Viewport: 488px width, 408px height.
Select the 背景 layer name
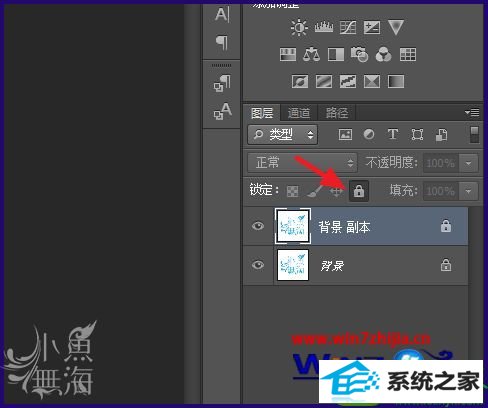[x=332, y=266]
